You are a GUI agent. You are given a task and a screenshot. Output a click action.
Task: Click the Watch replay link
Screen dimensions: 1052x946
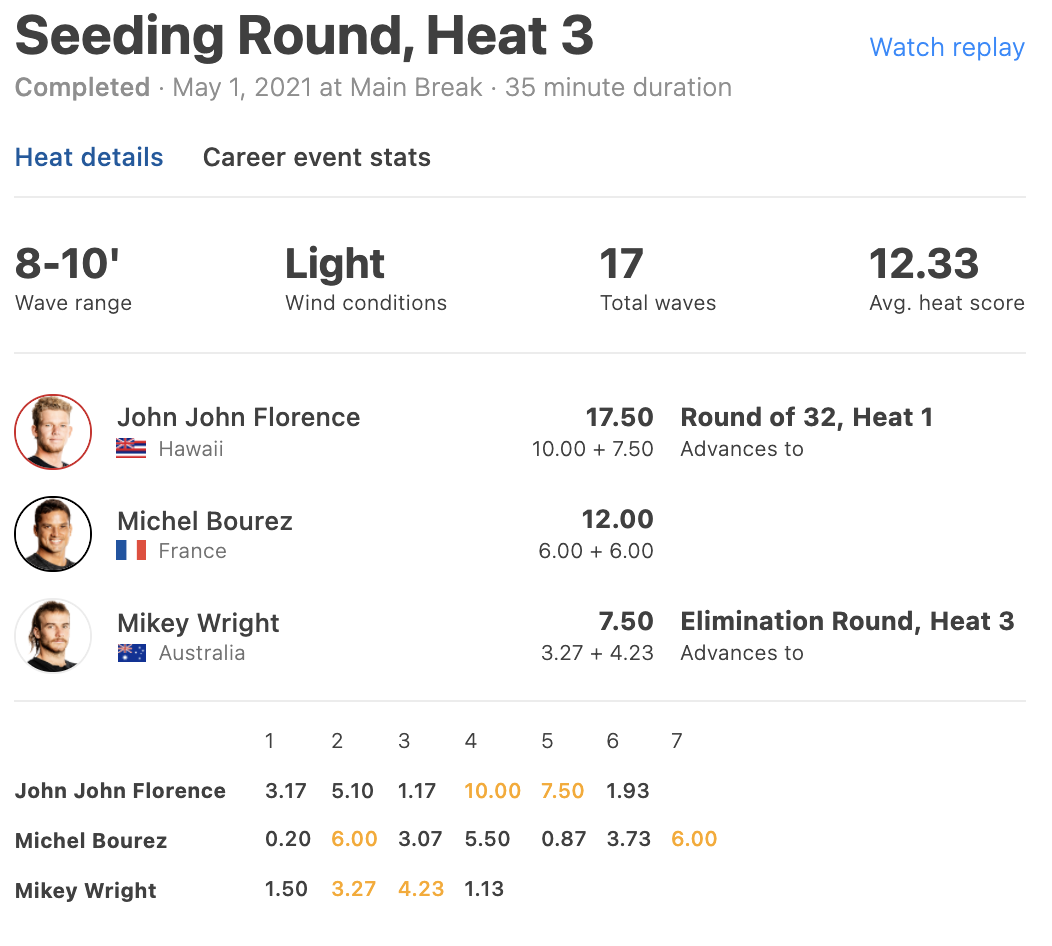coord(947,48)
